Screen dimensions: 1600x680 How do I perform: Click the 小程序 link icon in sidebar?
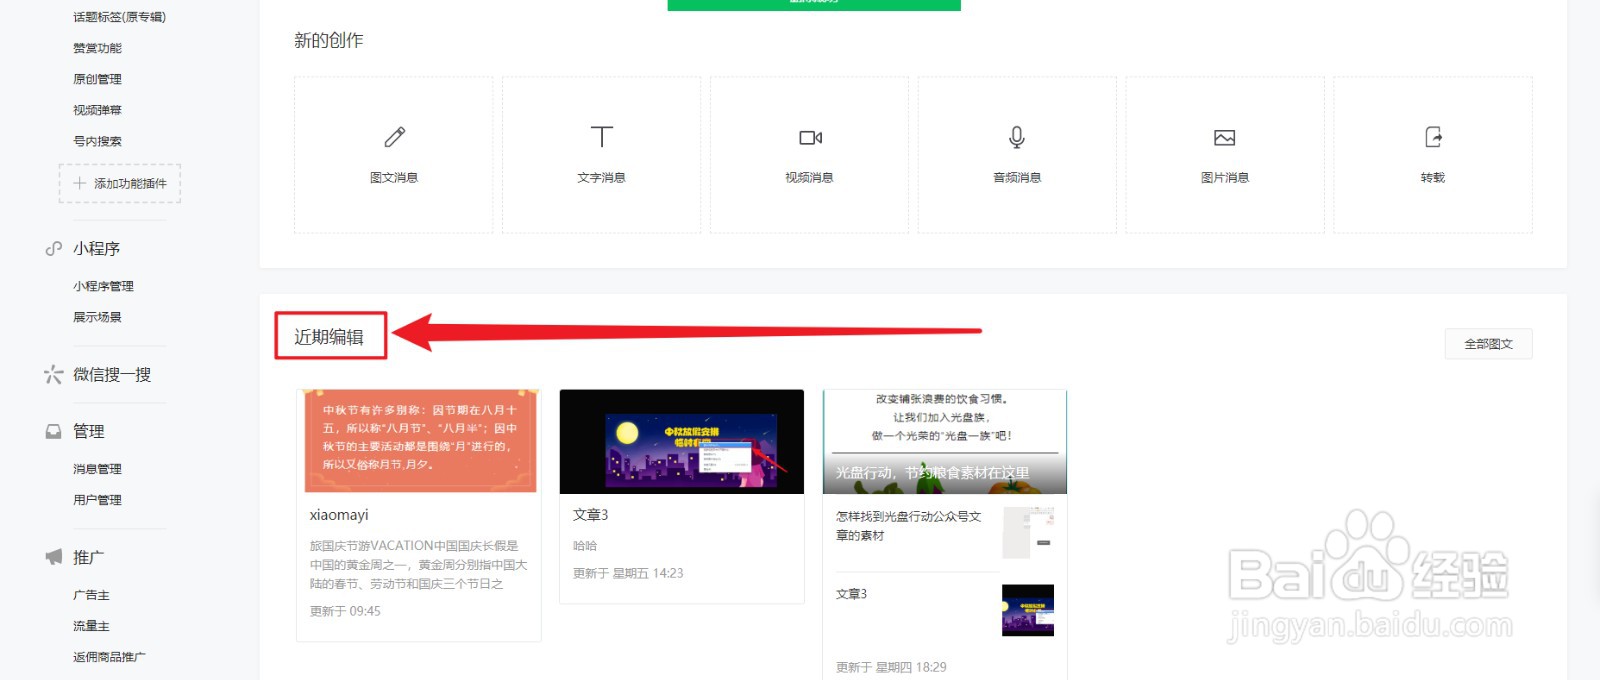[x=53, y=248]
